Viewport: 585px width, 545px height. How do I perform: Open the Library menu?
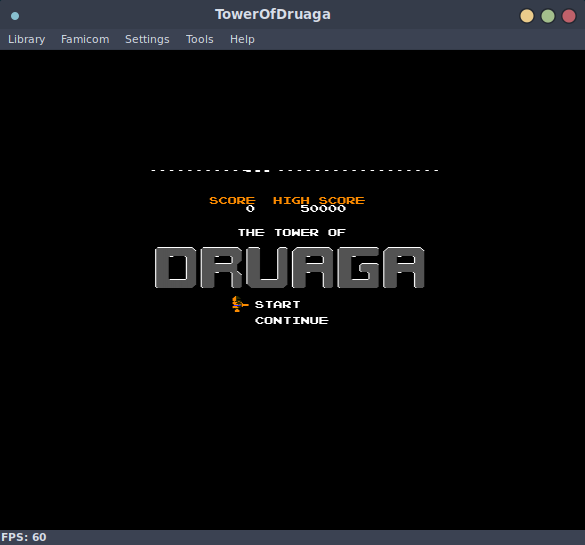[x=26, y=39]
